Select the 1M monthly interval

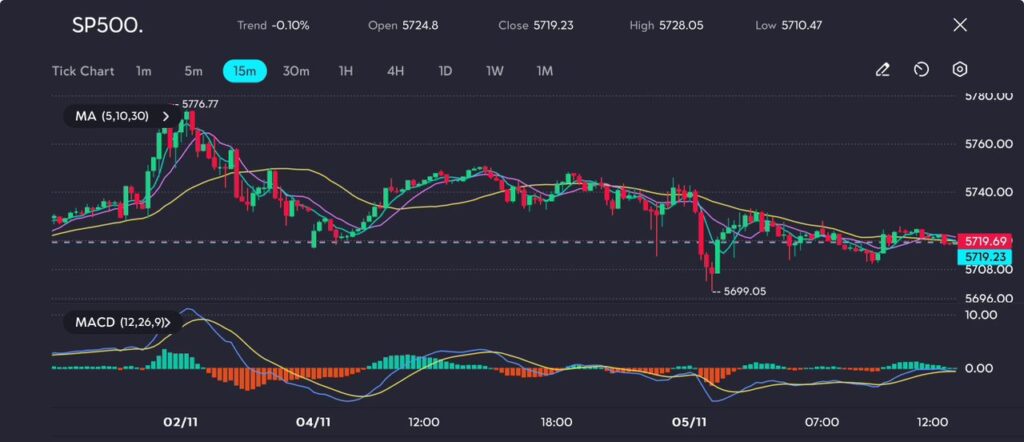pyautogui.click(x=545, y=71)
